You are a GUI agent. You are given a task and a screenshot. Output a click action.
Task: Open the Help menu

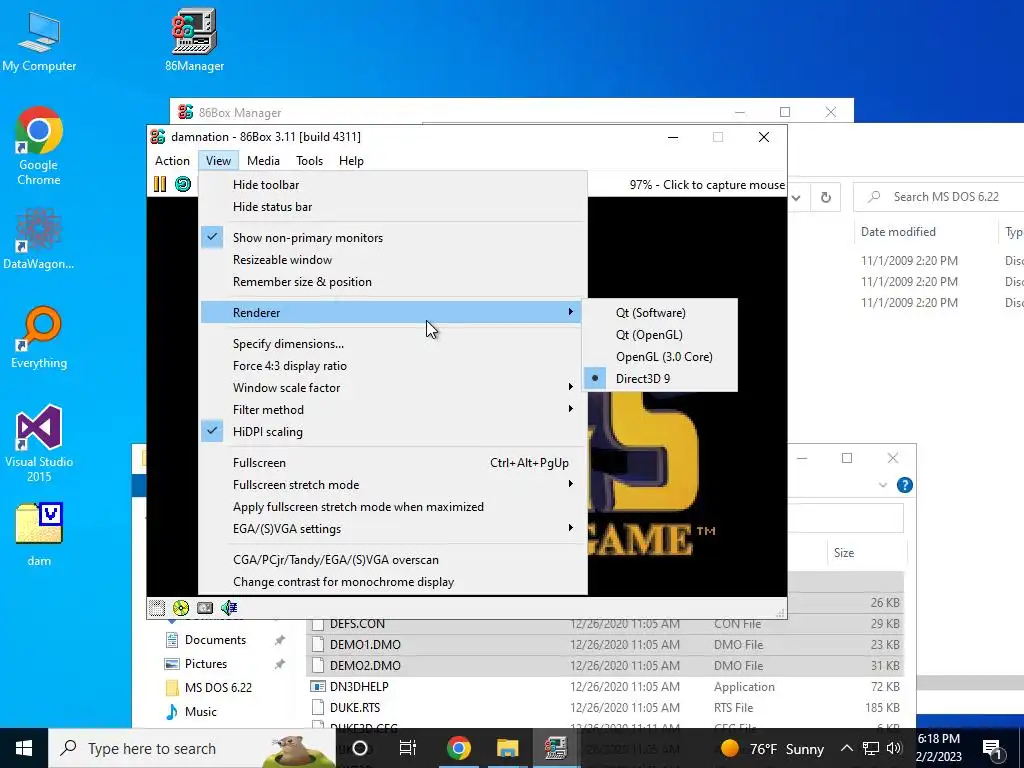[x=351, y=161]
